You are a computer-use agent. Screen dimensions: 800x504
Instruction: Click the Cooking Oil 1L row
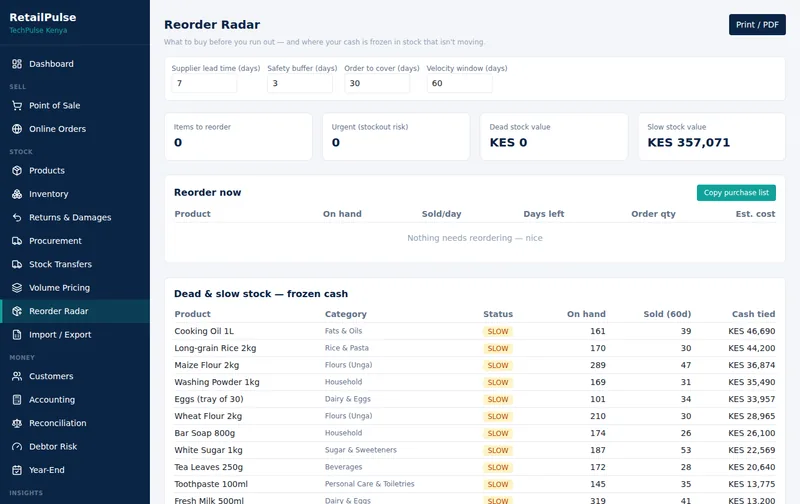(x=474, y=331)
